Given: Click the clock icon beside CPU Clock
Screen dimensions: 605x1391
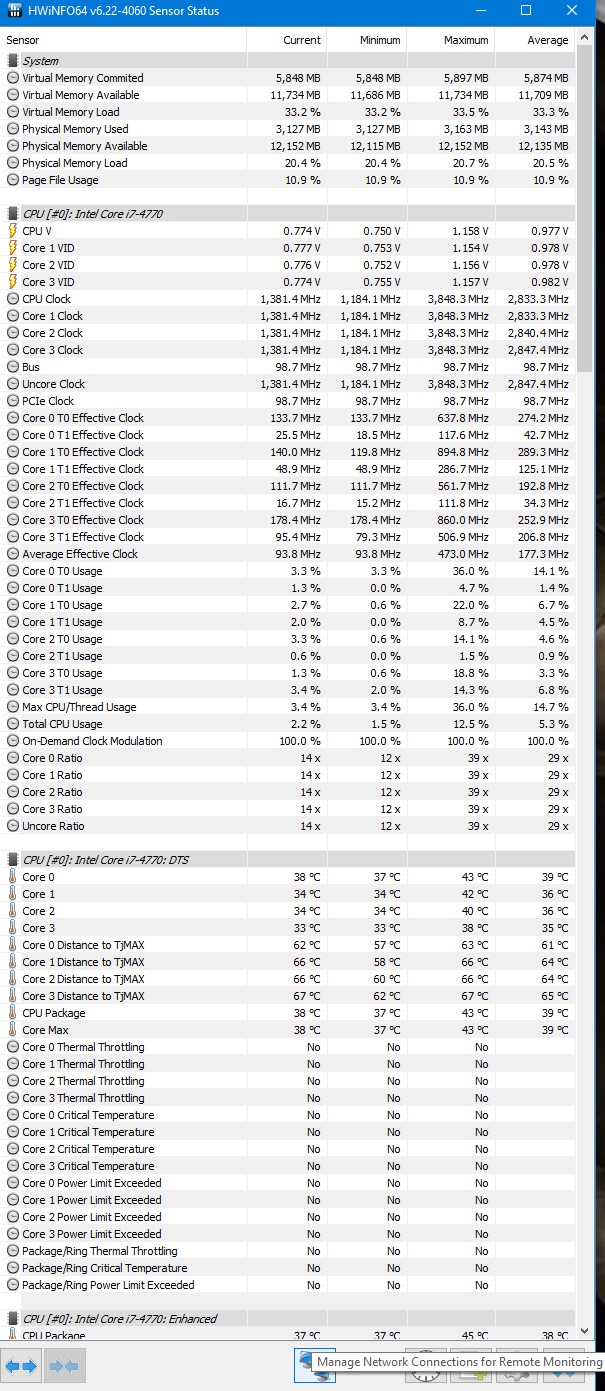Looking at the screenshot, I should (x=13, y=299).
